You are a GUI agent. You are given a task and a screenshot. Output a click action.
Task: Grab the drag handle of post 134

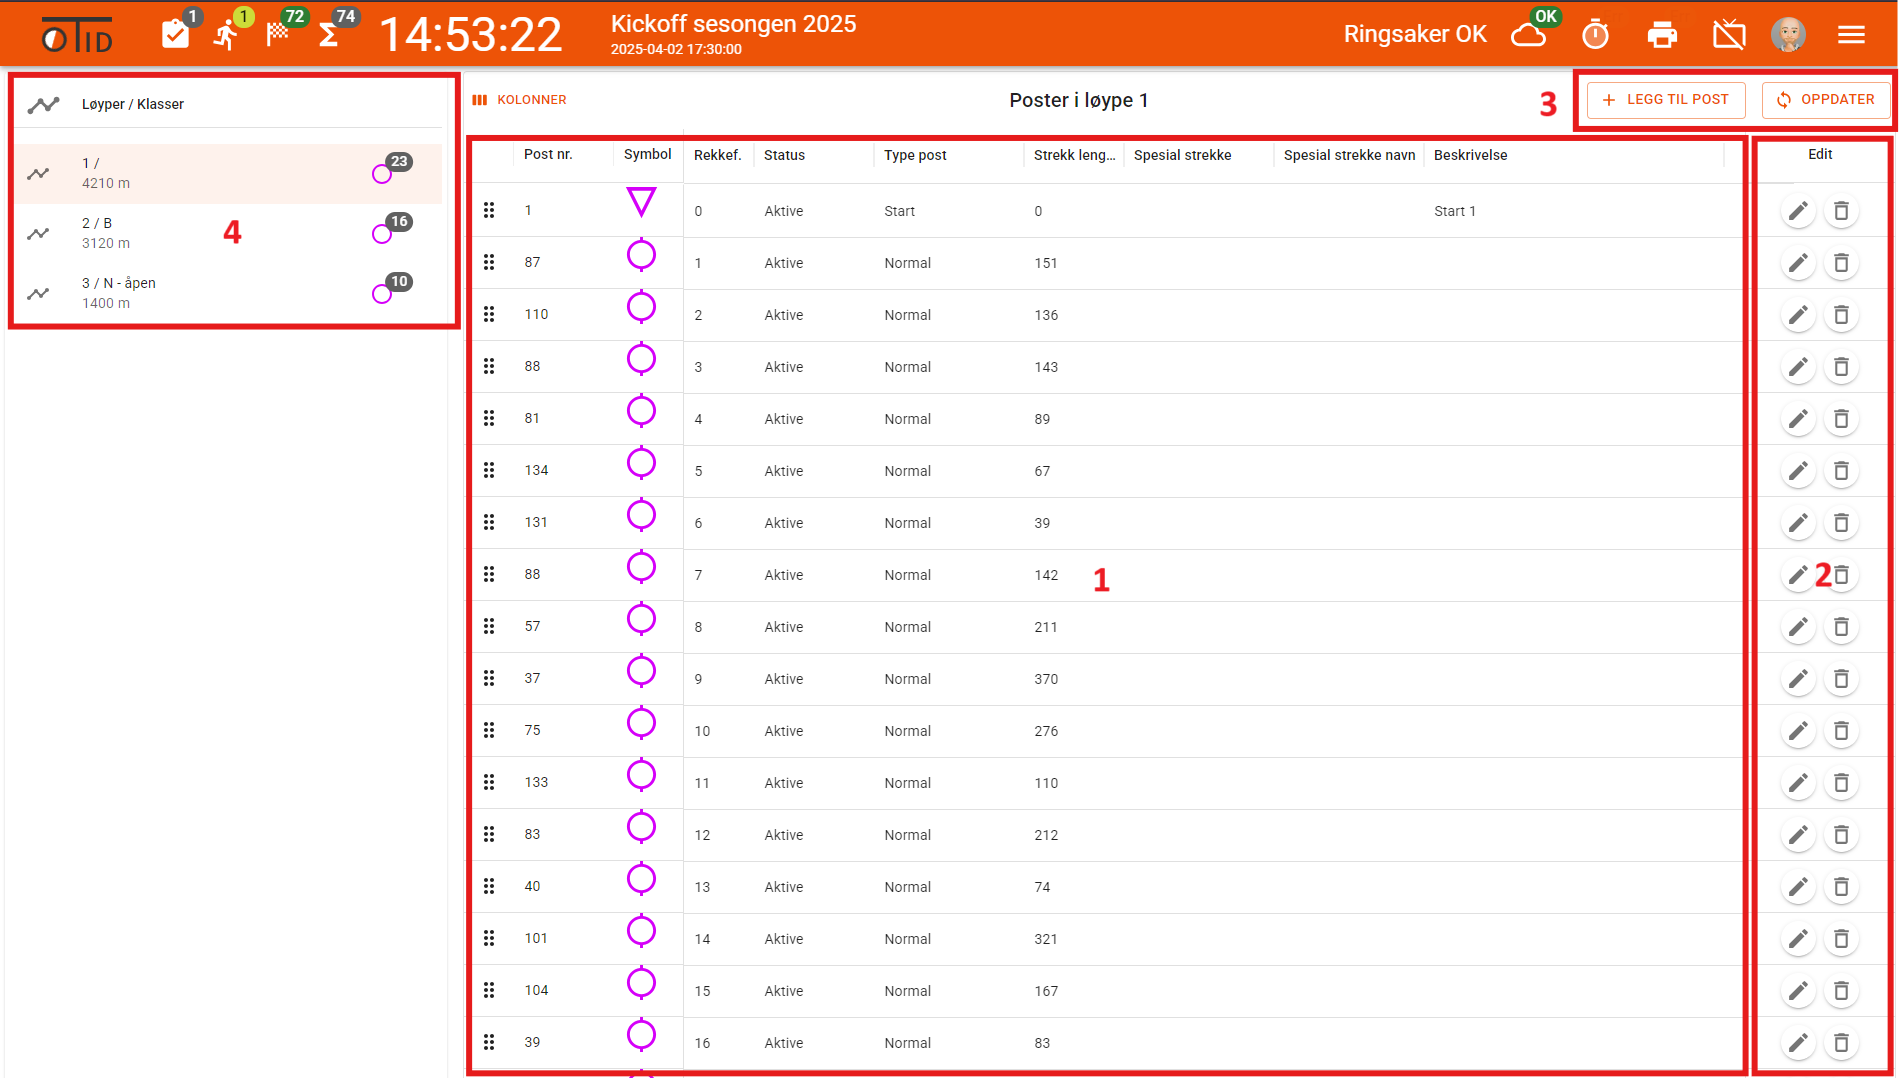coord(489,470)
